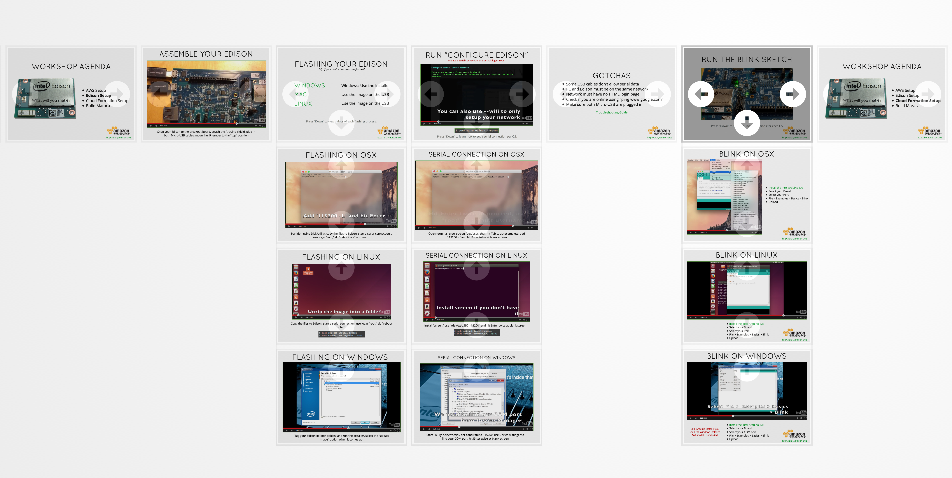Click the right arrow on Run Configure Edison slide
This screenshot has width=952, height=478.
(522, 94)
